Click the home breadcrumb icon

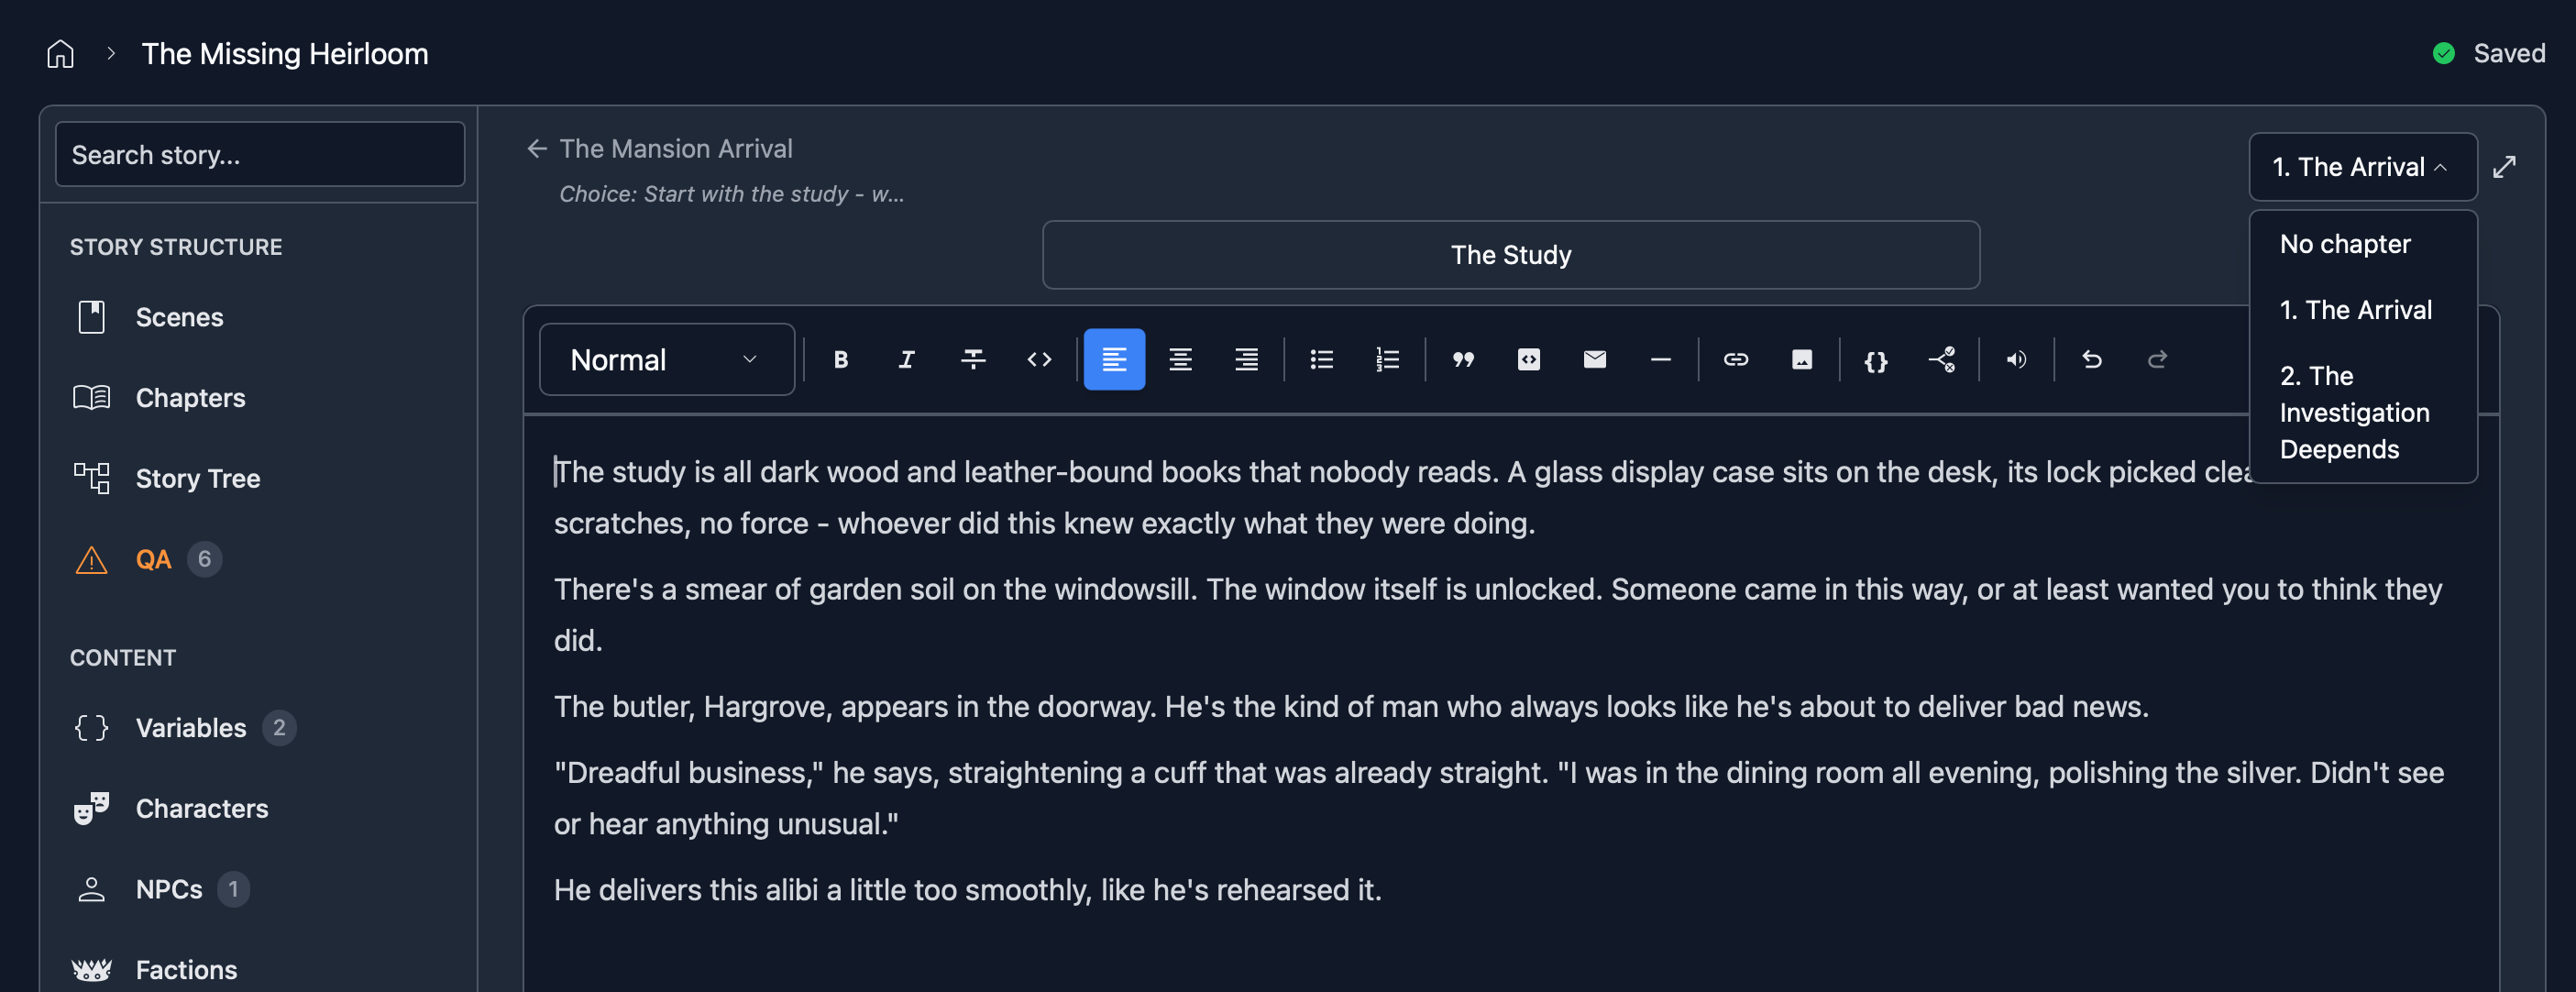click(59, 53)
